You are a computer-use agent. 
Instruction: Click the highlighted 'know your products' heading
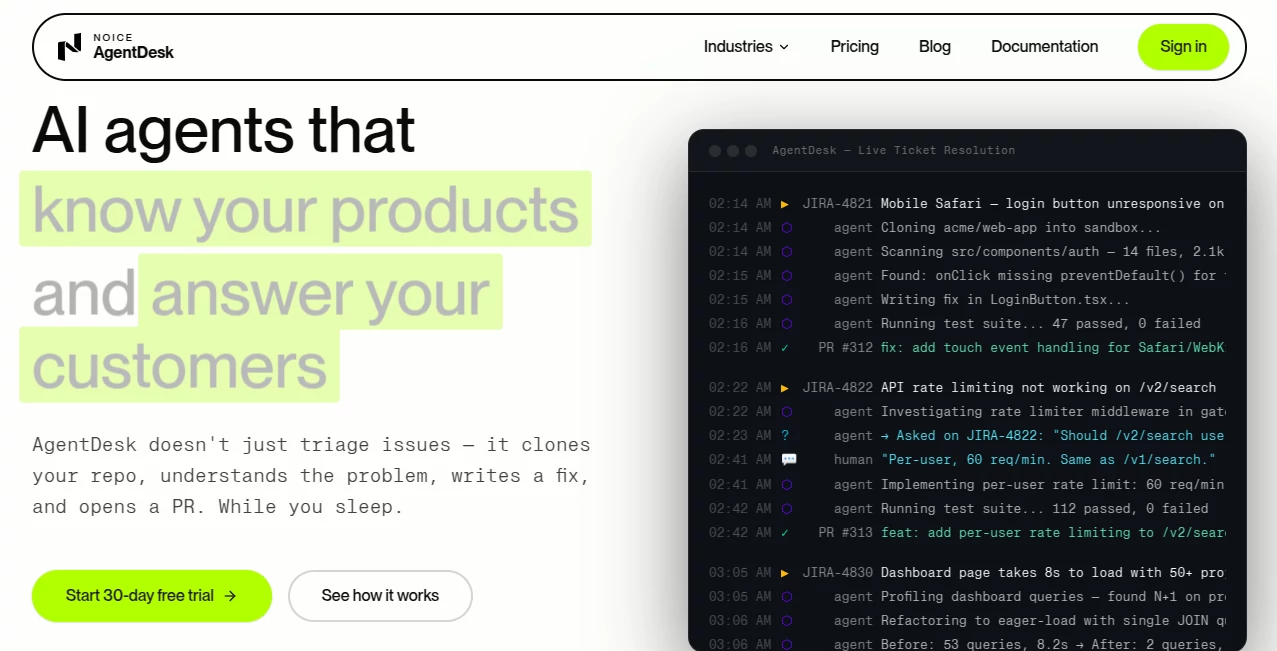(x=305, y=209)
